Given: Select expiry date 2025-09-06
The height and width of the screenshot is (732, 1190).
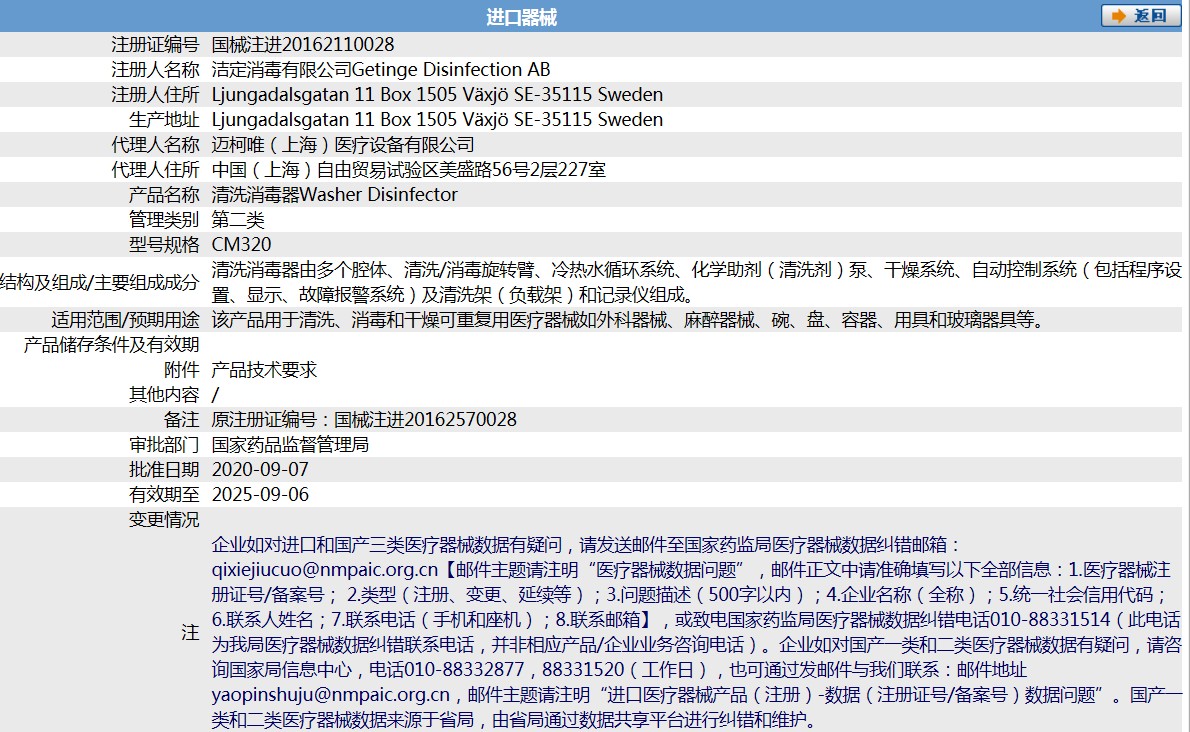Looking at the screenshot, I should [260, 495].
